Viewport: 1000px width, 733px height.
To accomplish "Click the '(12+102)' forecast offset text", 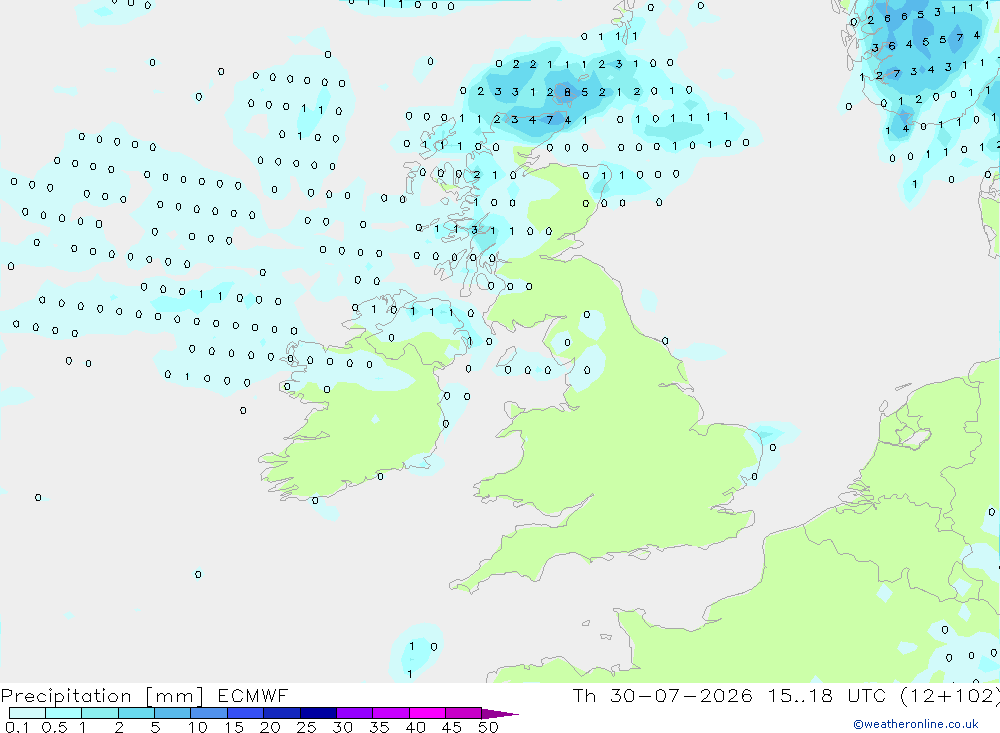I will pos(949,696).
